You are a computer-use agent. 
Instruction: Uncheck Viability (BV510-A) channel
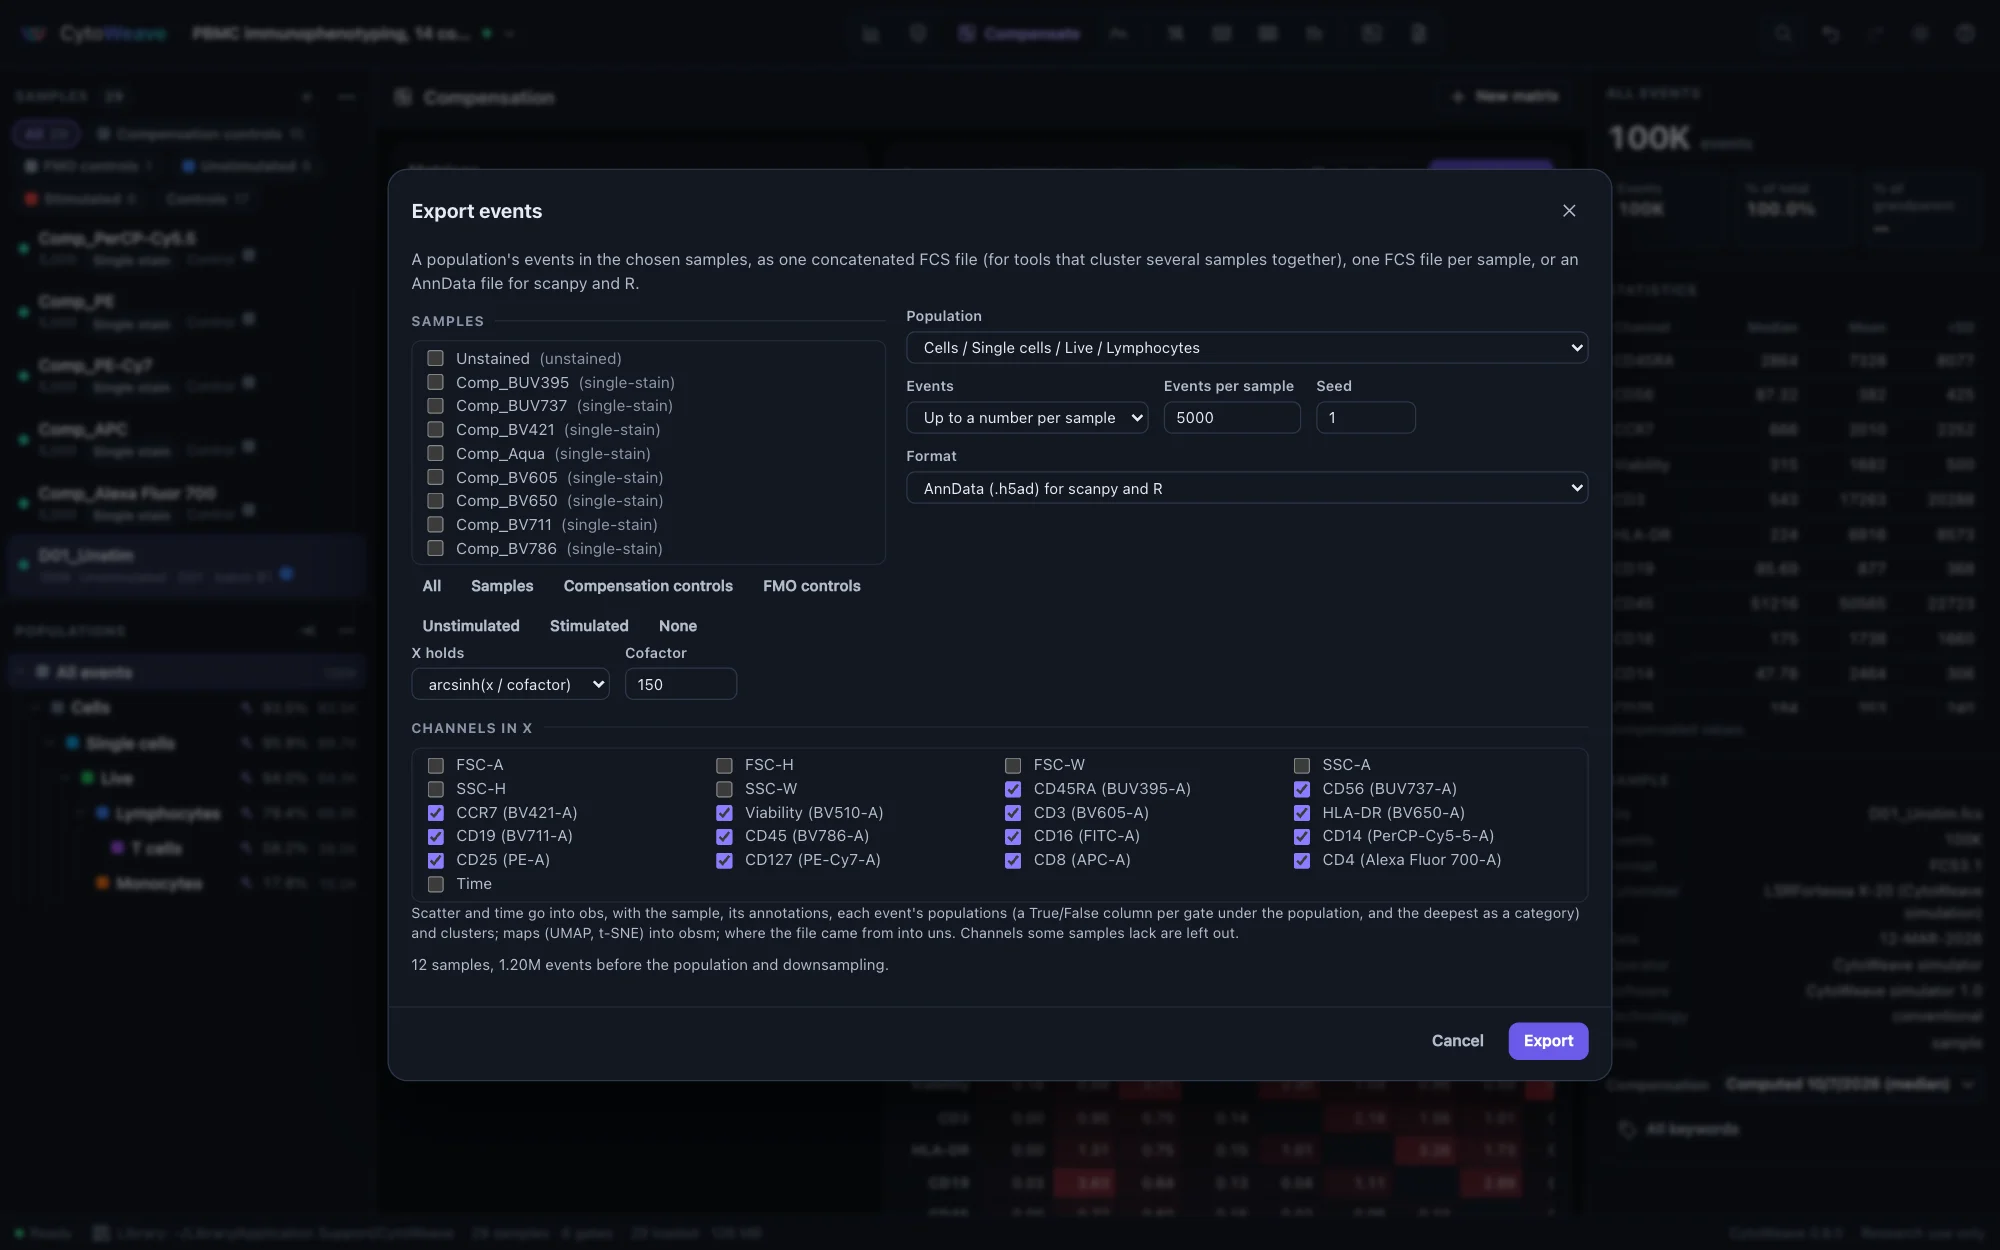click(724, 813)
